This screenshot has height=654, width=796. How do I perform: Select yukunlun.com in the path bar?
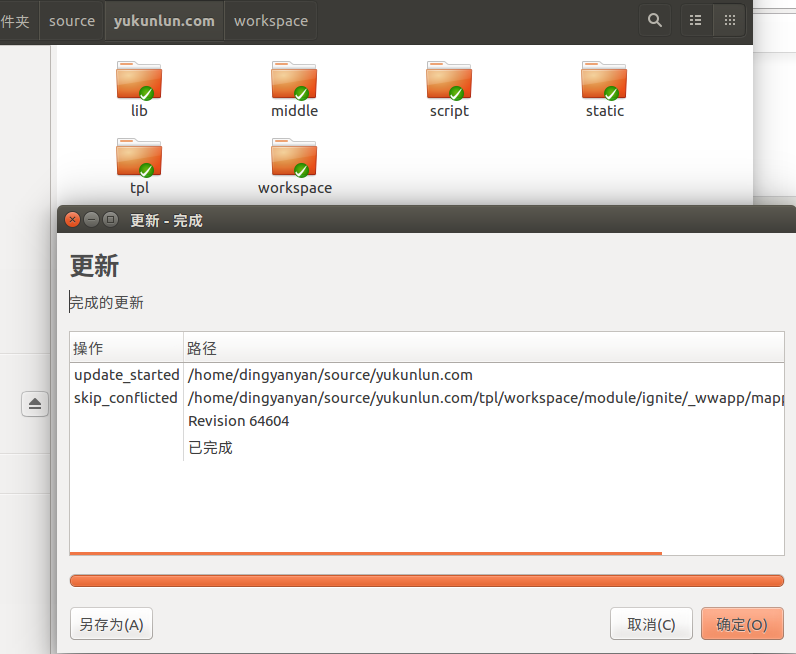pos(164,21)
